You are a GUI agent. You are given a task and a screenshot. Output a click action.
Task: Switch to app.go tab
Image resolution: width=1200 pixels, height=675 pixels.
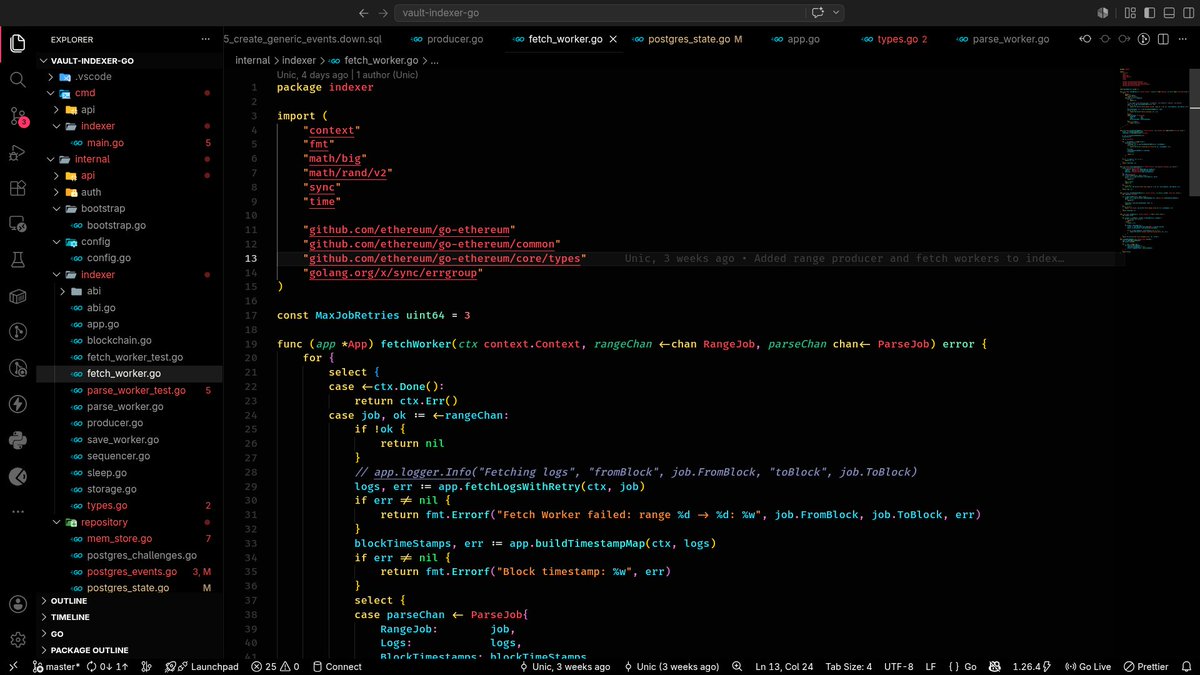tap(795, 39)
